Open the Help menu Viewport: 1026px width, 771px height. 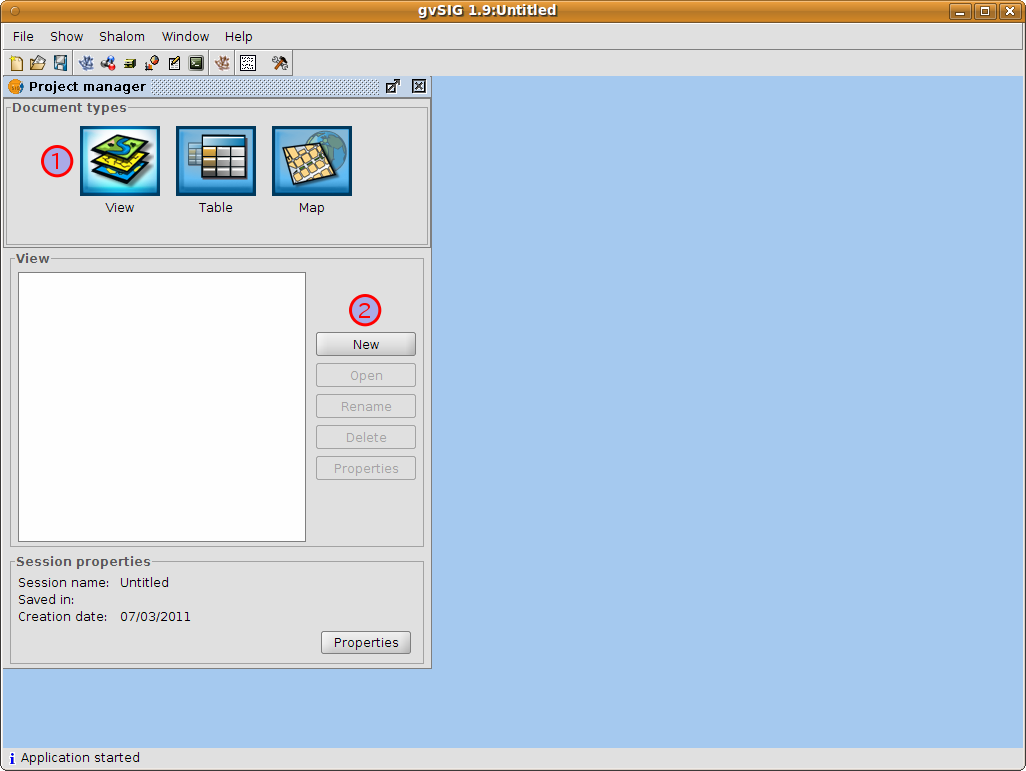point(239,36)
